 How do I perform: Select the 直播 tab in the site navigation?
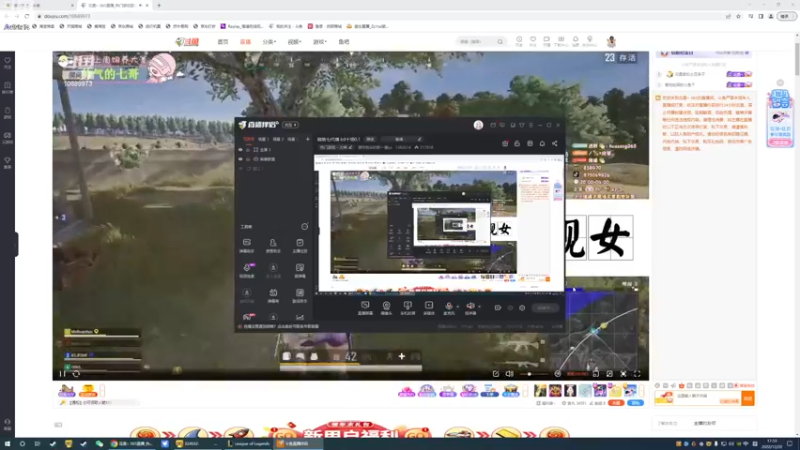[x=245, y=42]
